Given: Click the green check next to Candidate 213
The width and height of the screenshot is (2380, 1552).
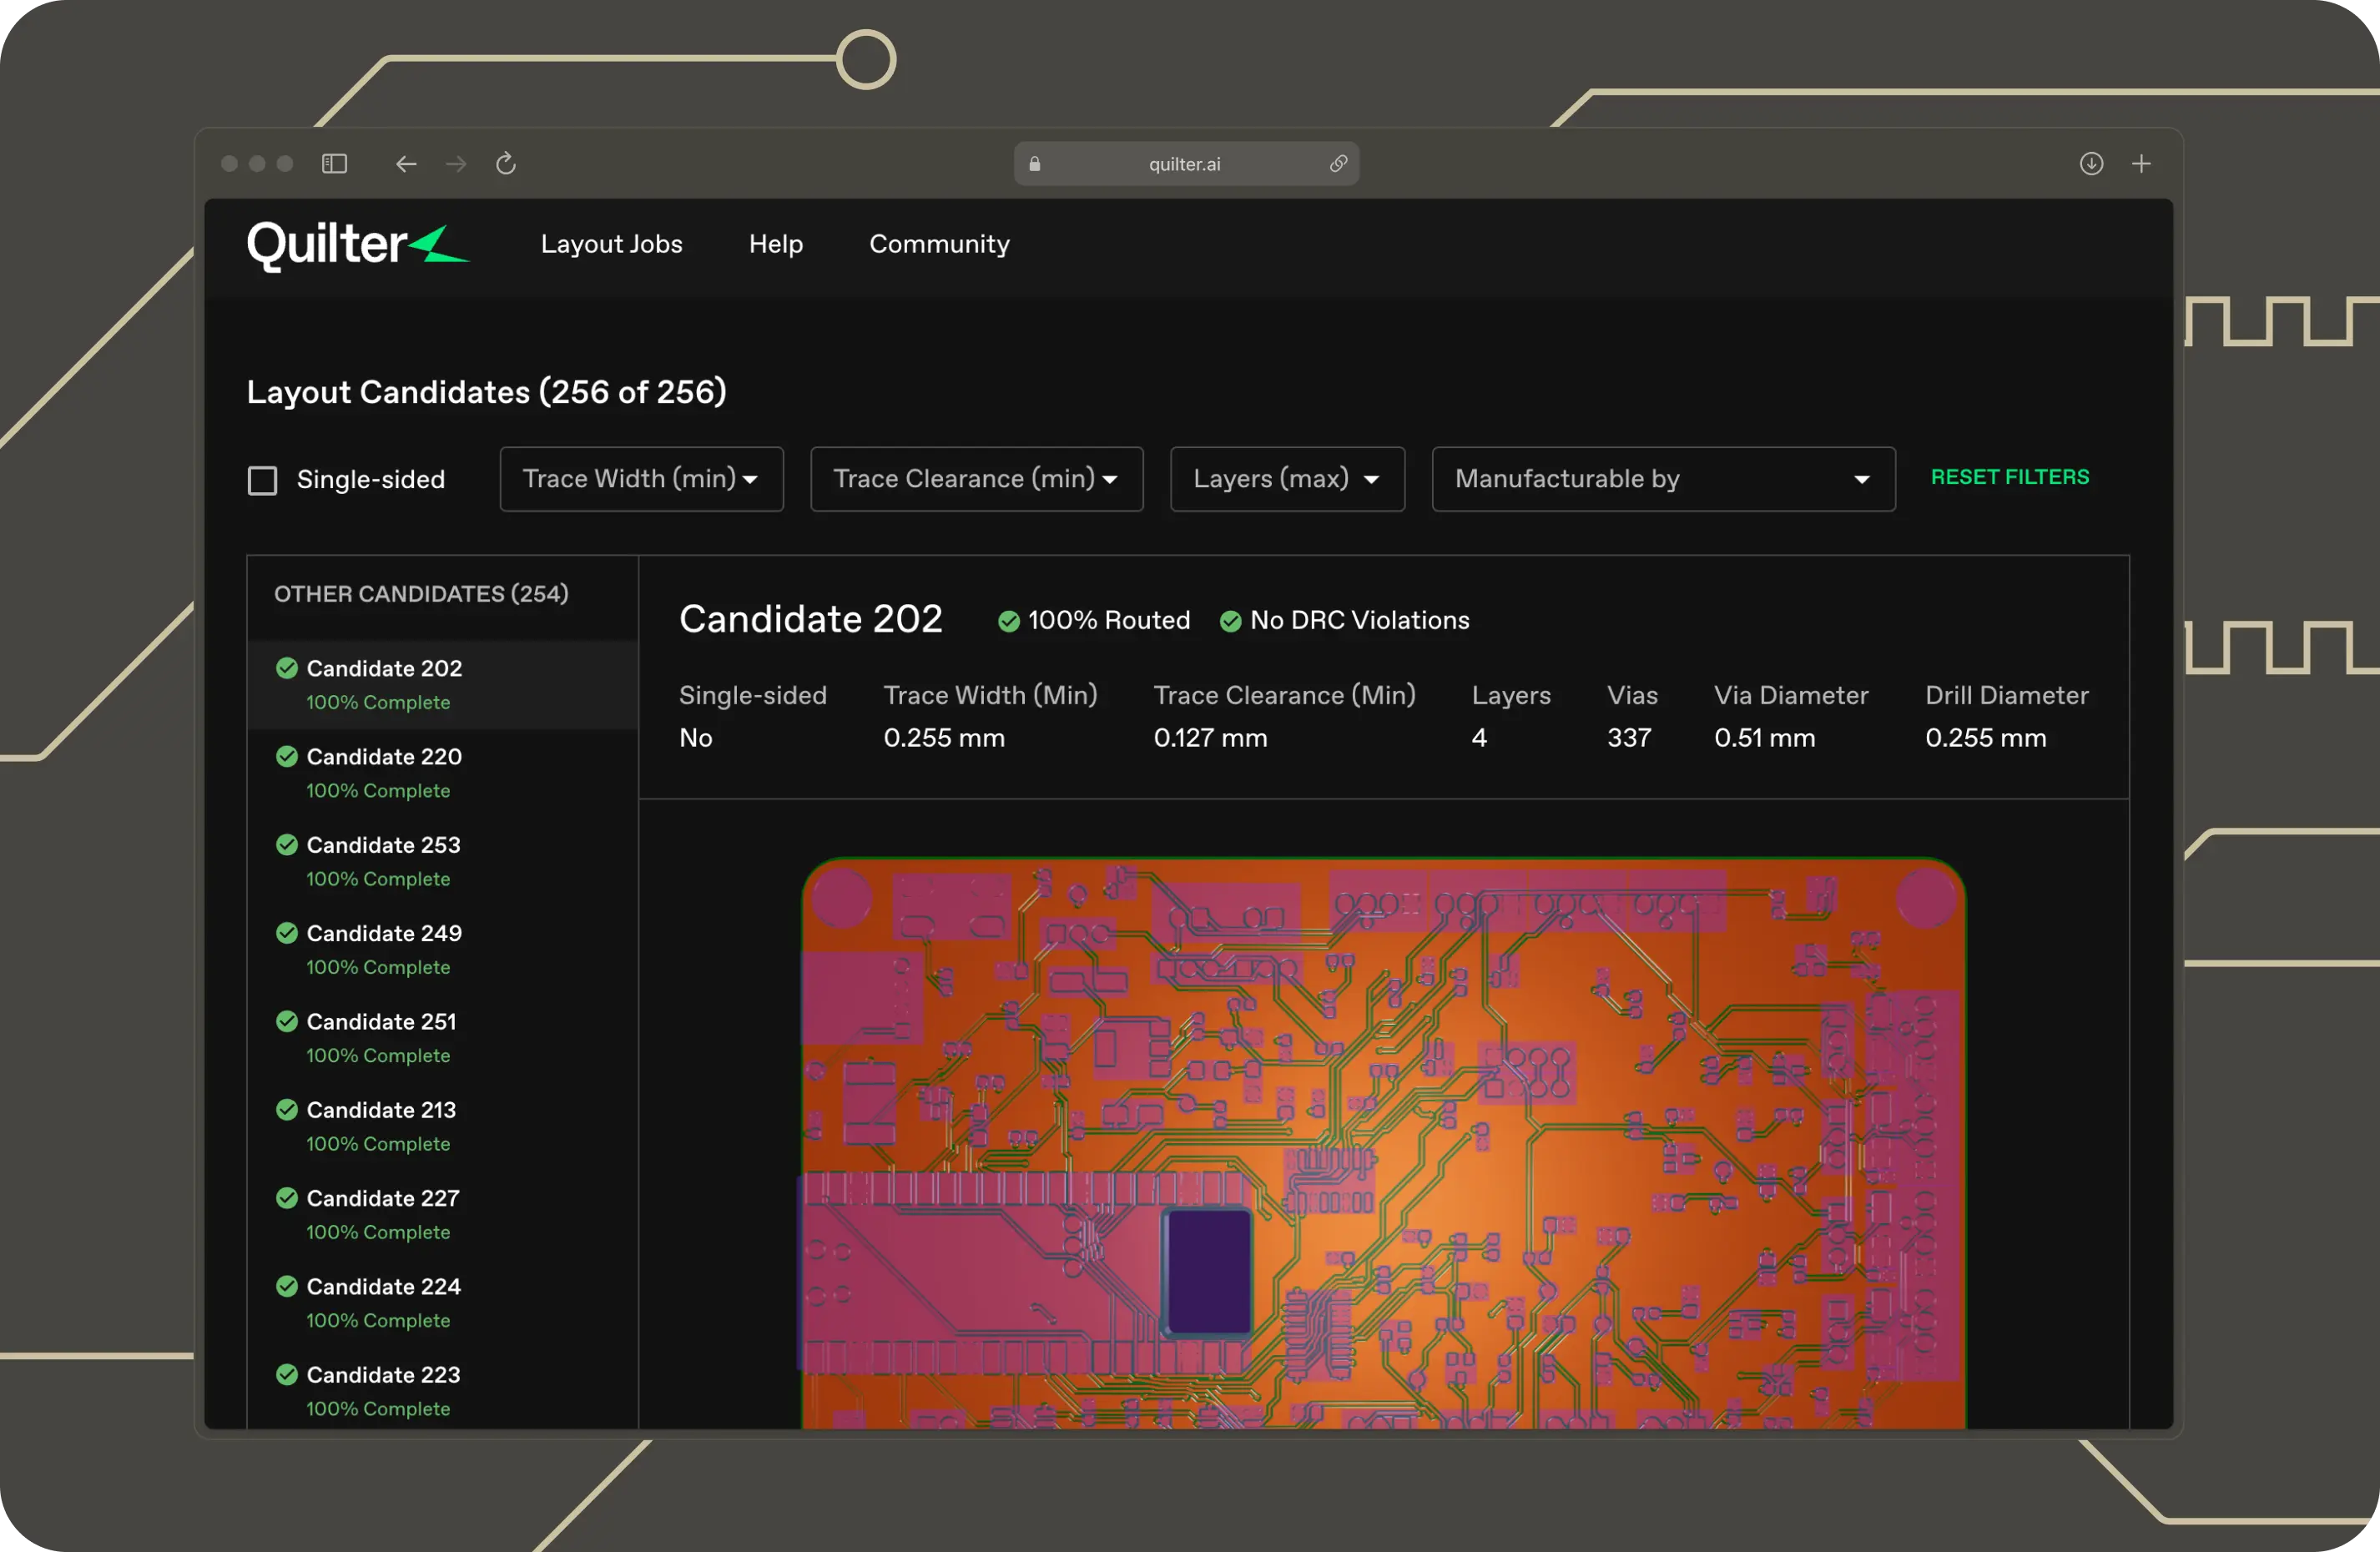Looking at the screenshot, I should click(x=287, y=1109).
